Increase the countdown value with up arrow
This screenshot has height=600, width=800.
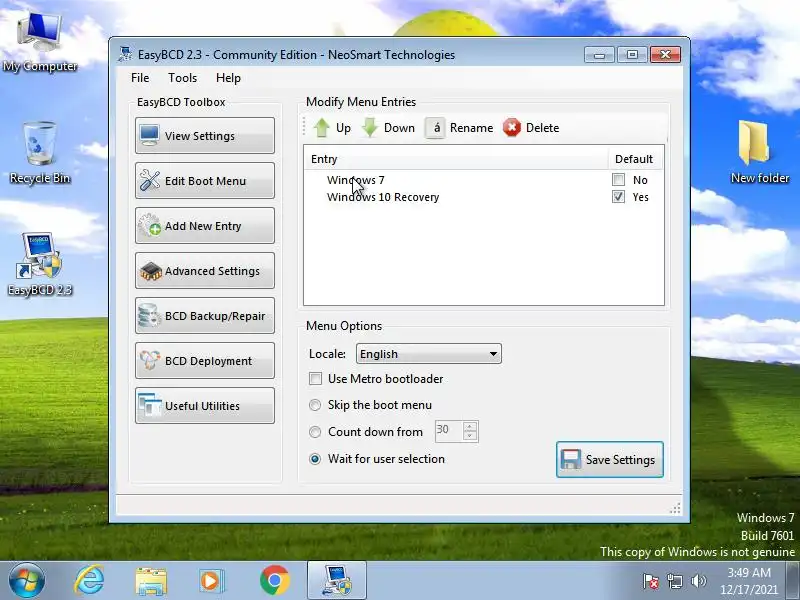(x=470, y=427)
